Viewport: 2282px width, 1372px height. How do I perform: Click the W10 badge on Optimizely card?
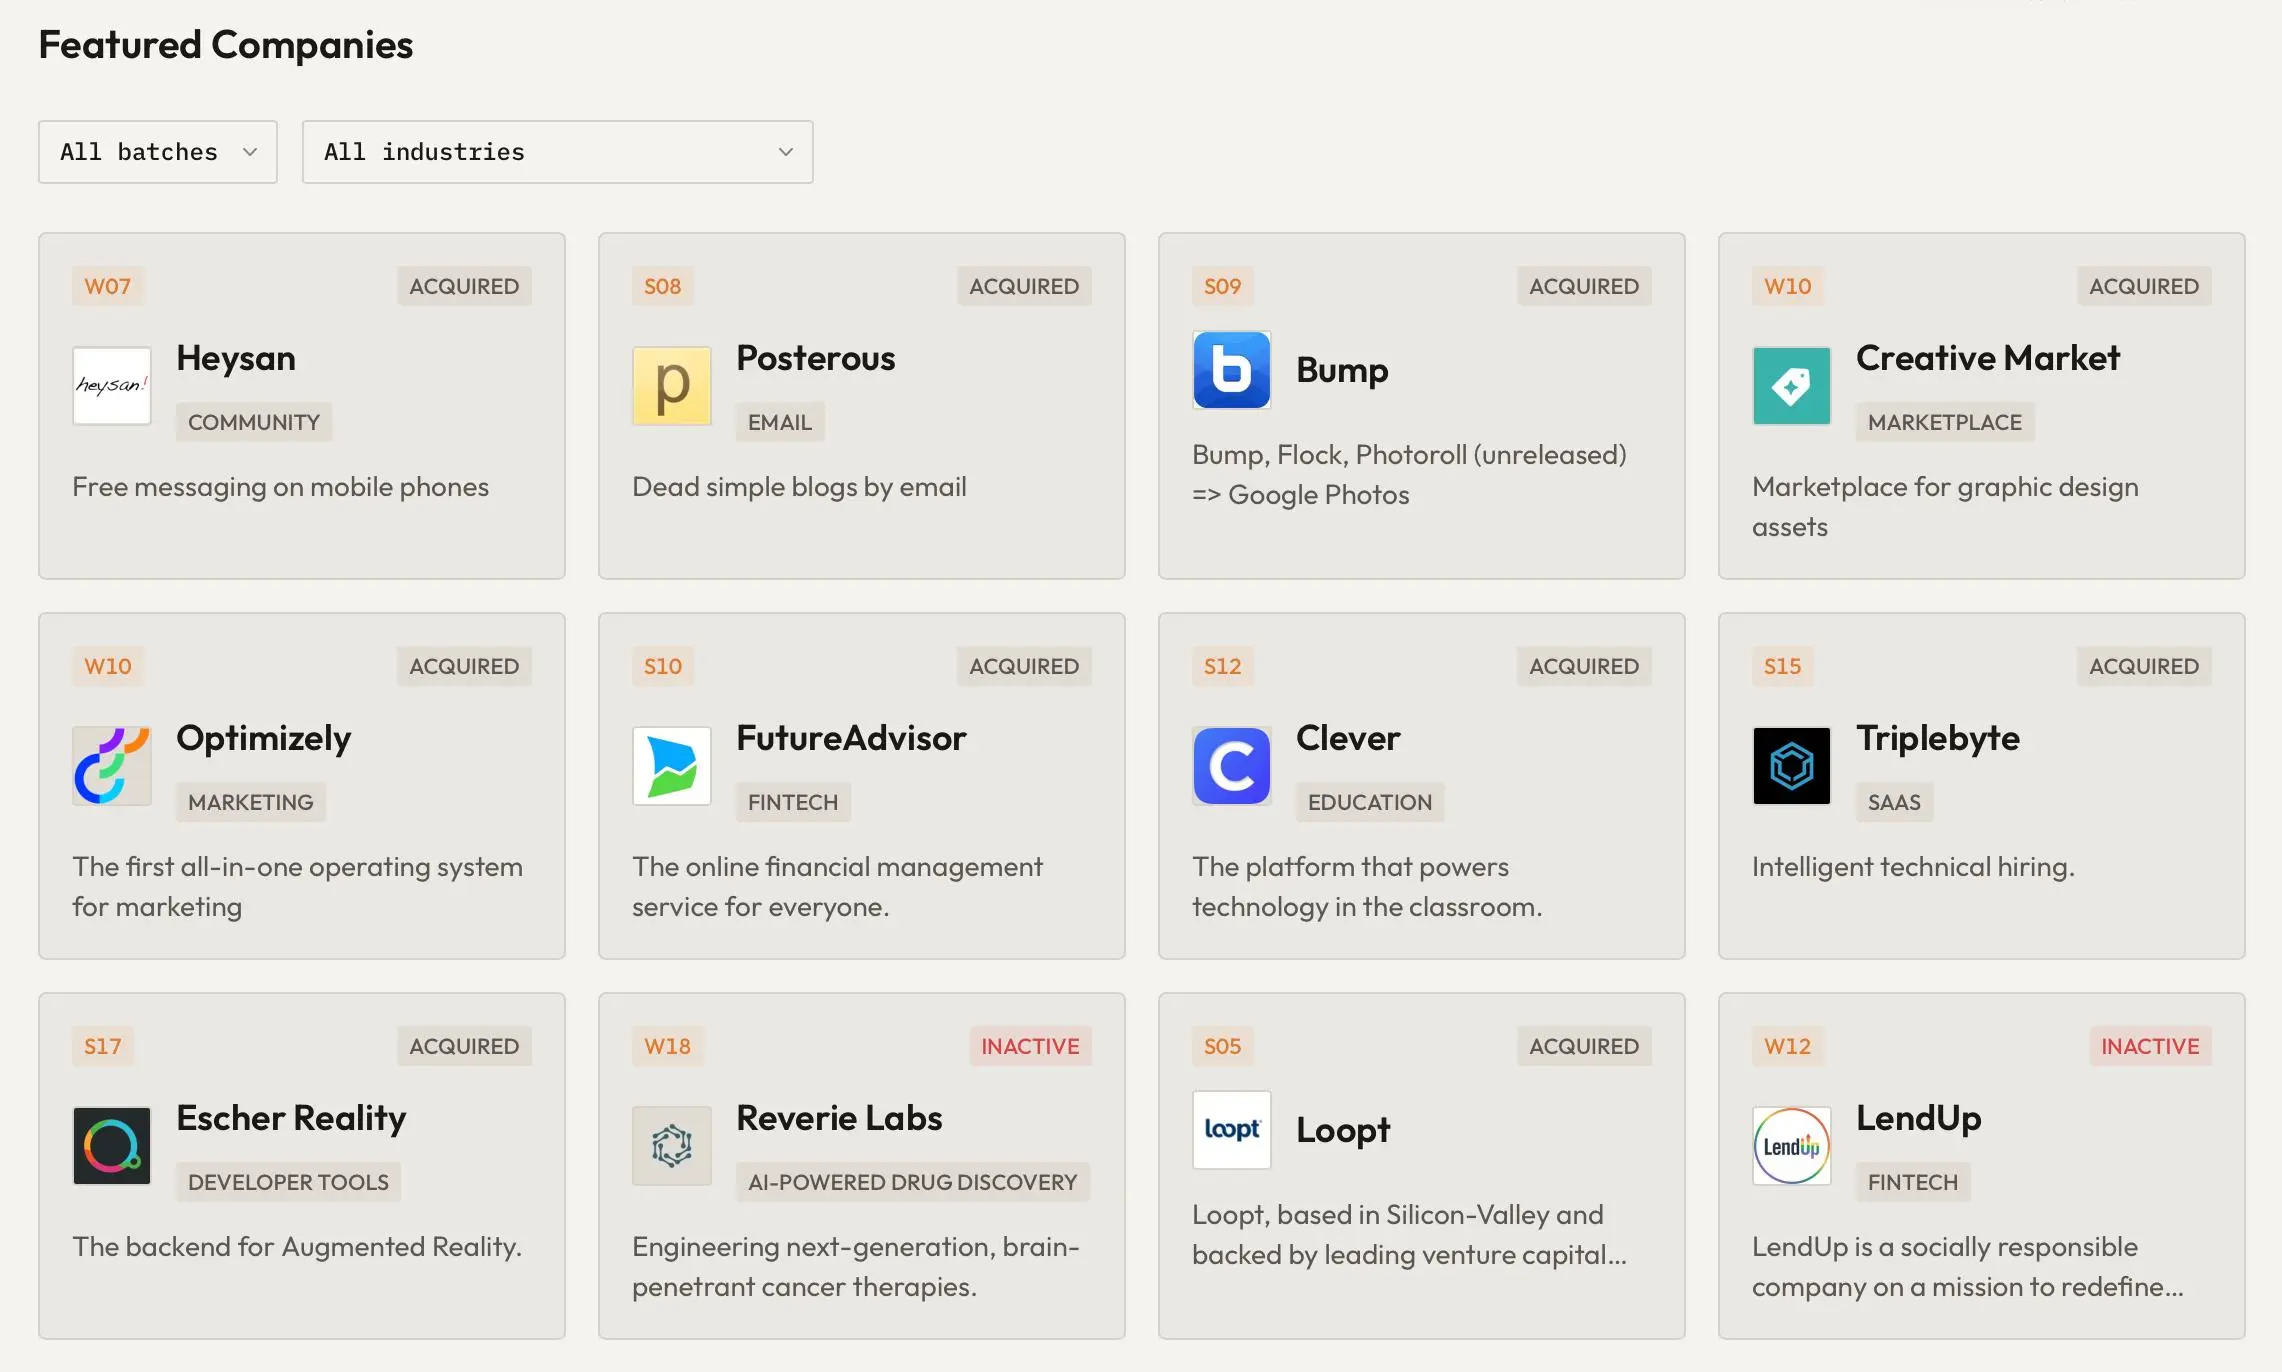click(108, 666)
